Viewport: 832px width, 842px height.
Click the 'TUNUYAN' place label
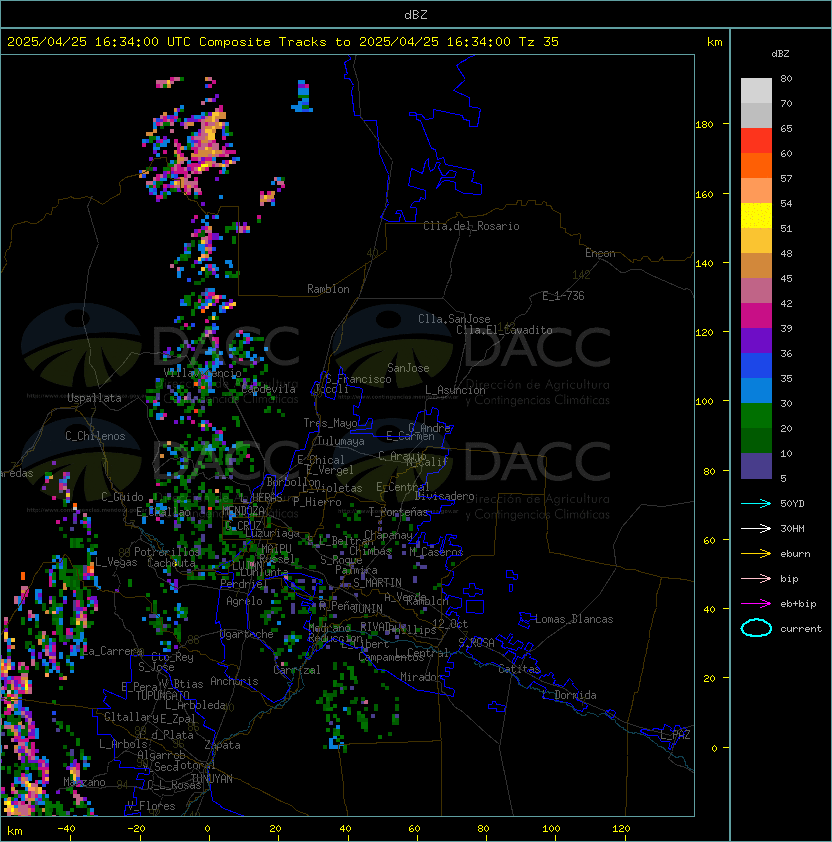click(212, 779)
